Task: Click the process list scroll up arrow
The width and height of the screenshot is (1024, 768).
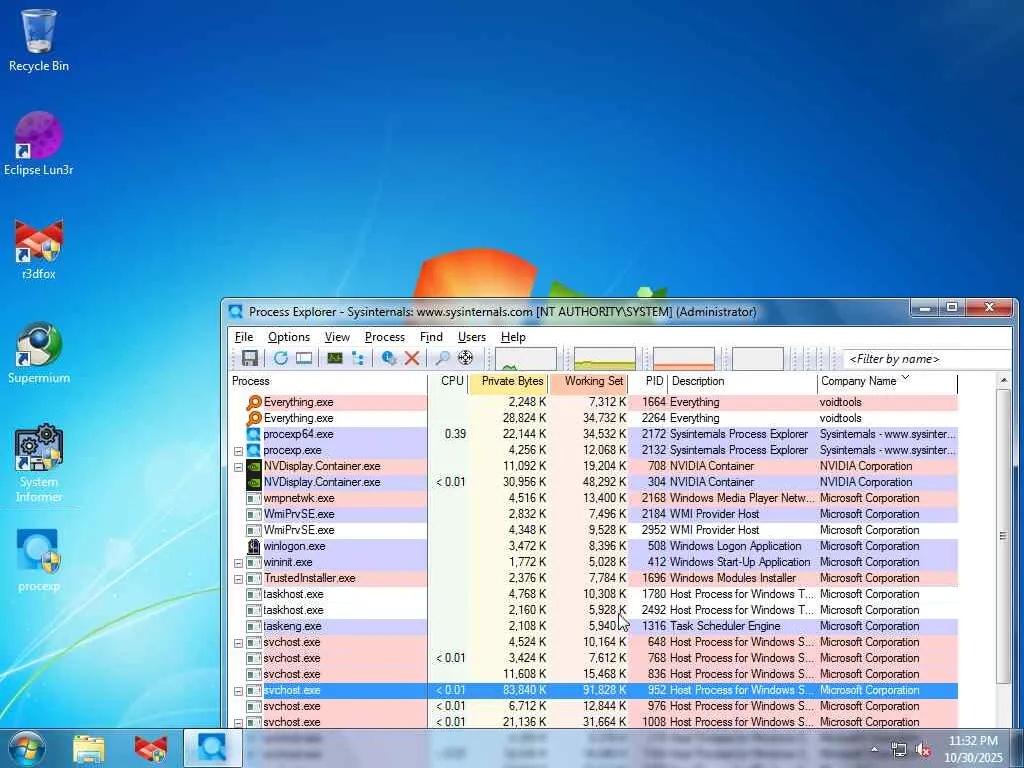Action: tap(1004, 380)
